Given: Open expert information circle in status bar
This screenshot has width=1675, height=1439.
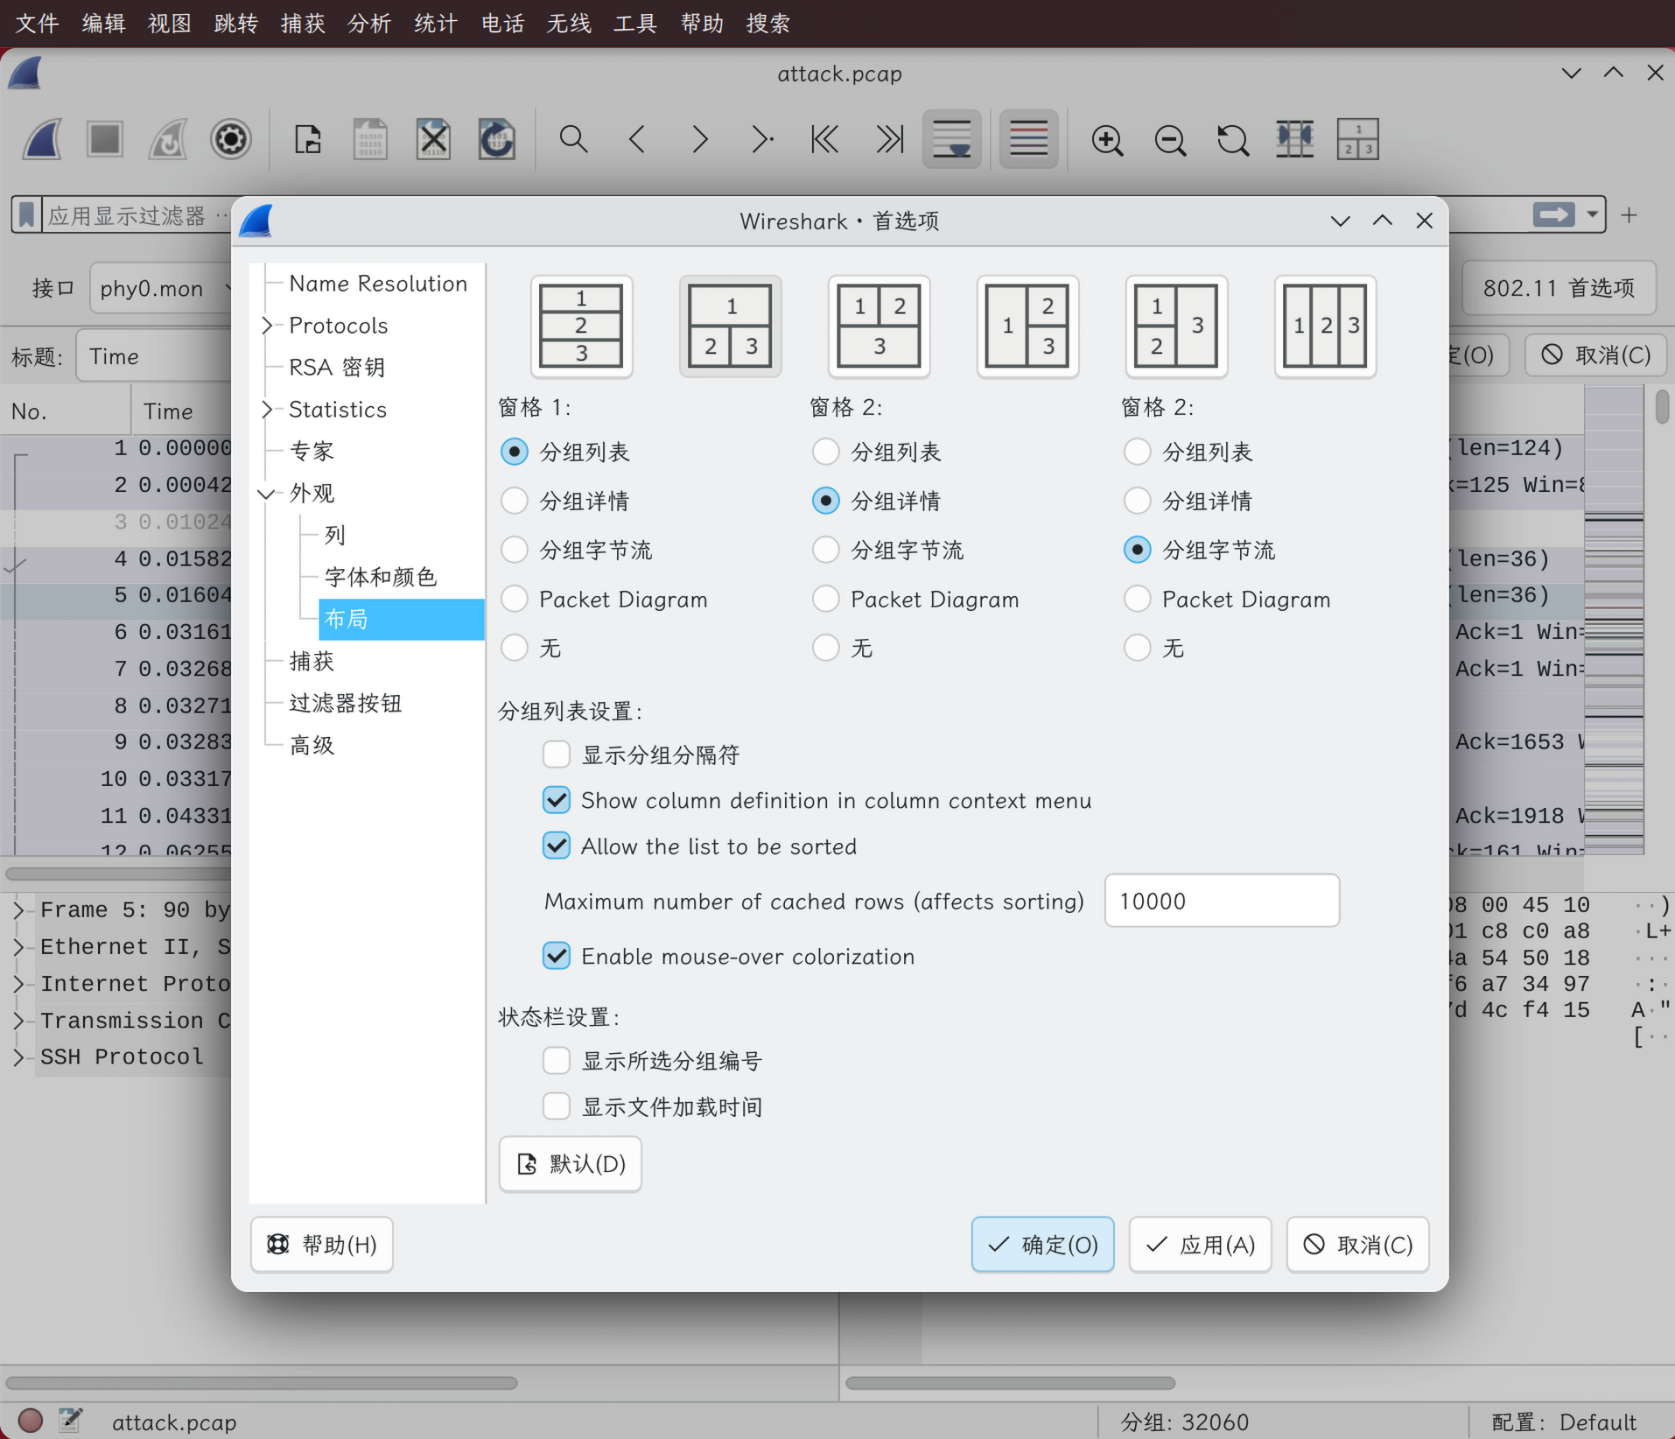Looking at the screenshot, I should tap(30, 1420).
